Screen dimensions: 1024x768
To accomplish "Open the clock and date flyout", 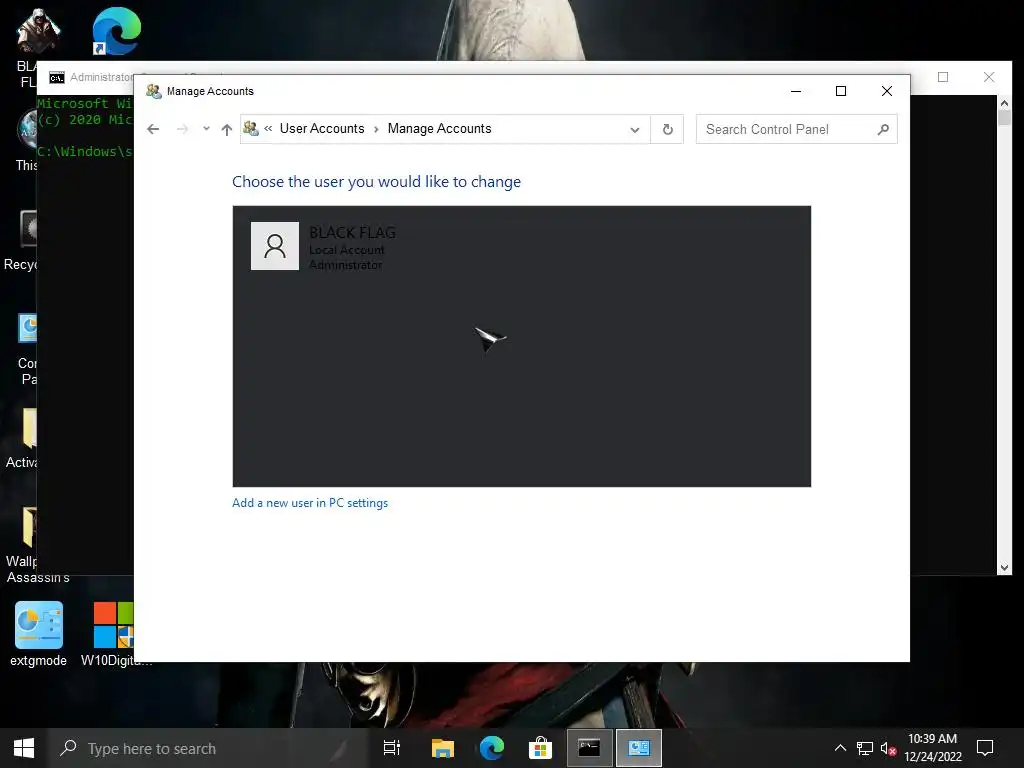I will coord(933,748).
